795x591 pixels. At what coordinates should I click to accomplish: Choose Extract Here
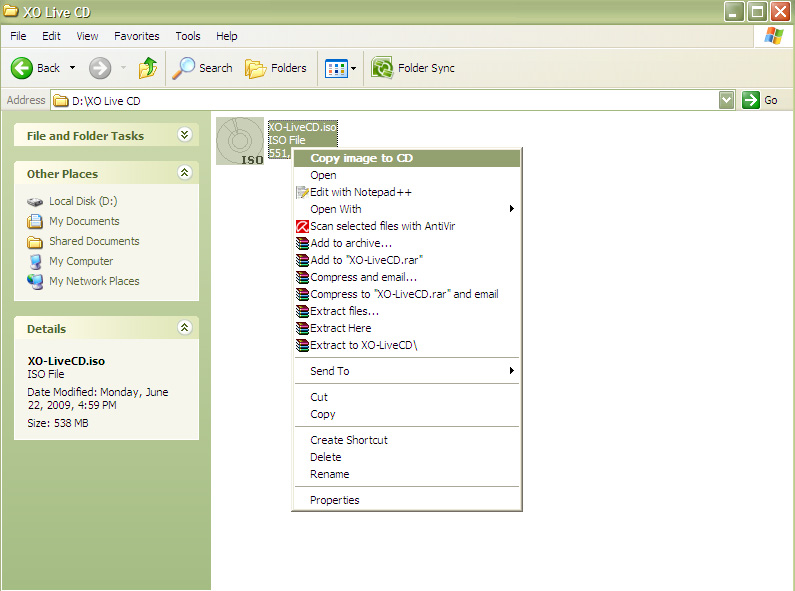(407, 328)
